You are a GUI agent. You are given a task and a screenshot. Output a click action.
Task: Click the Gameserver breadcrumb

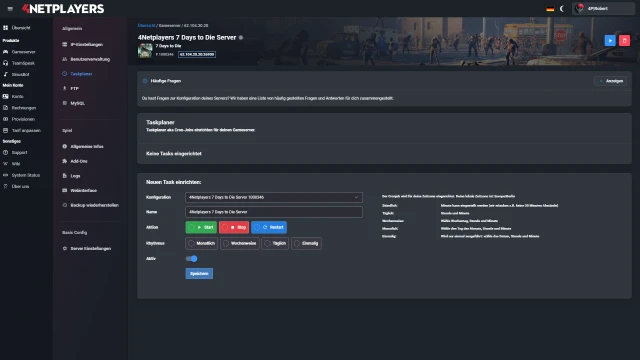[169, 25]
